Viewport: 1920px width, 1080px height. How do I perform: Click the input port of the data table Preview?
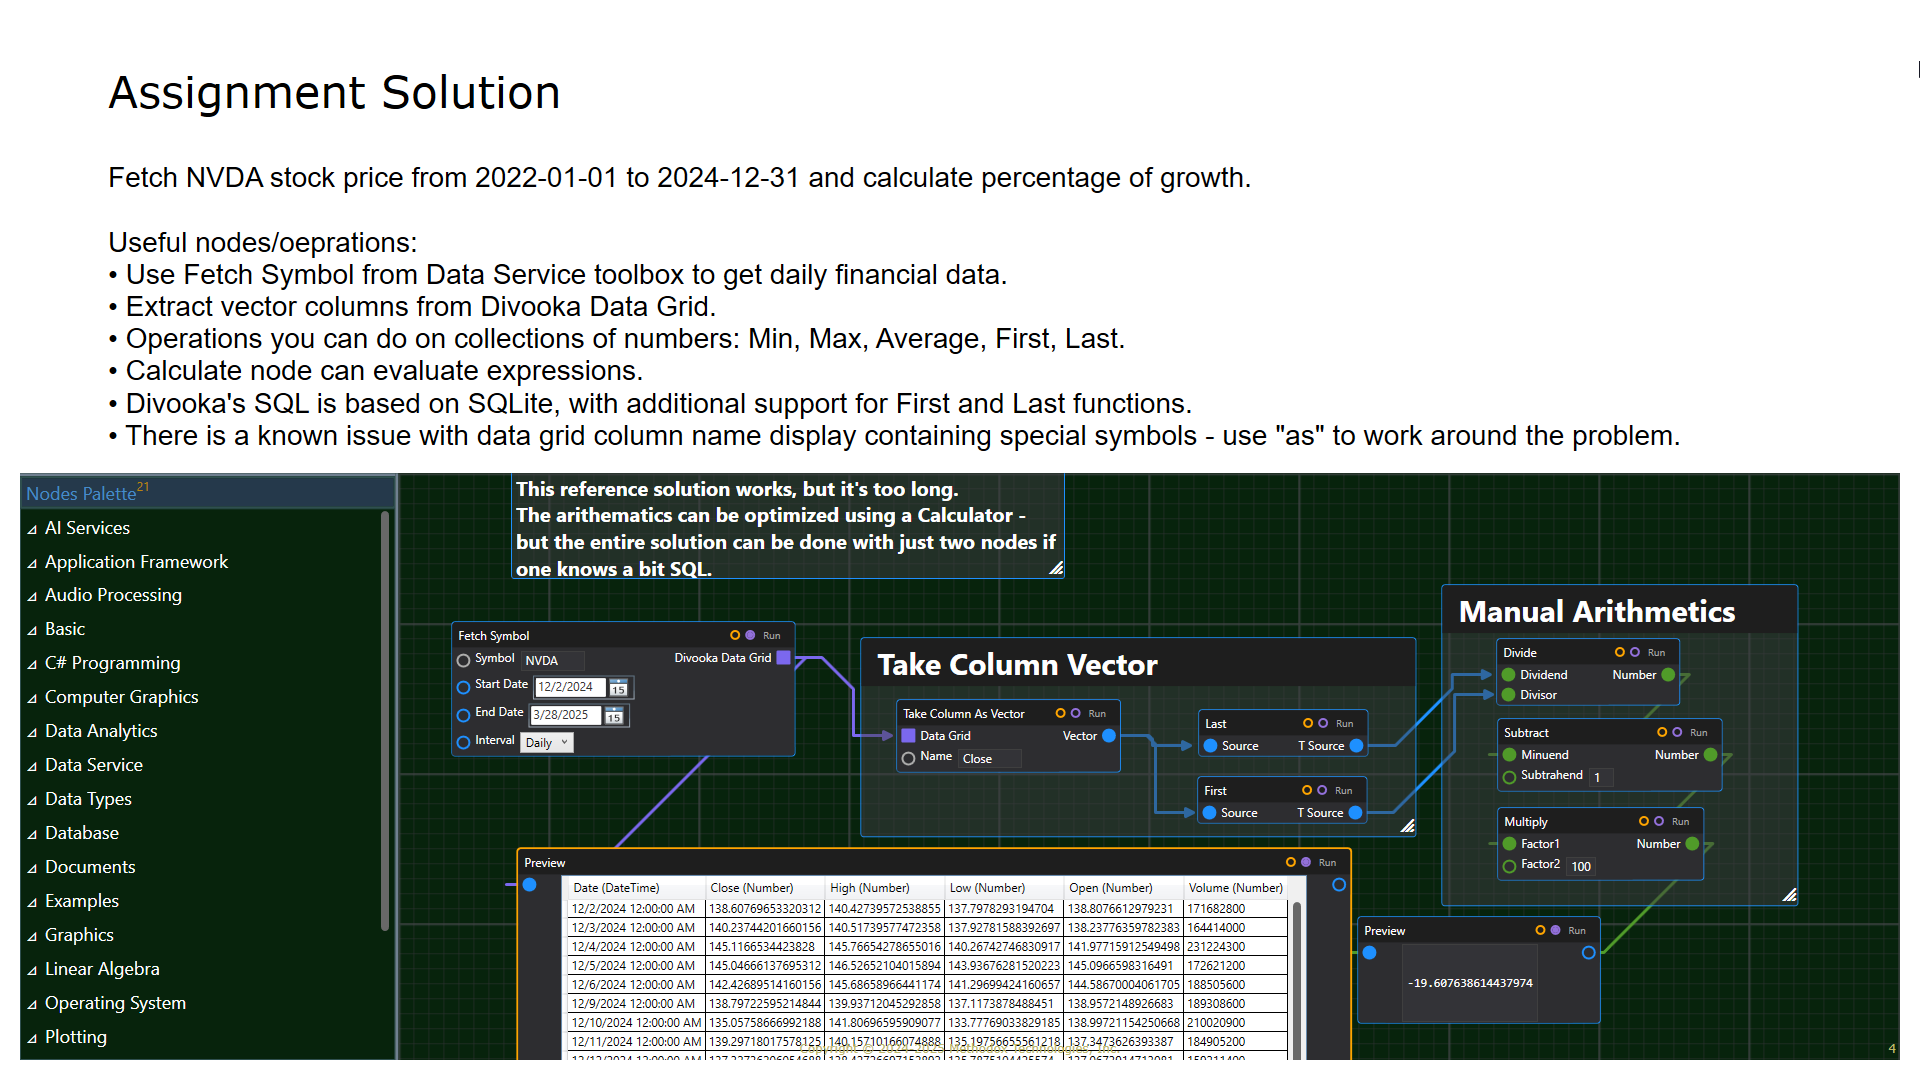pos(530,885)
